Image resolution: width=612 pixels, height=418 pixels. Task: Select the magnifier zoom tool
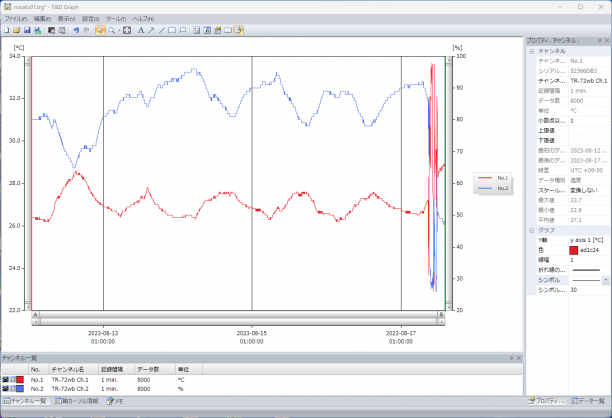click(111, 30)
